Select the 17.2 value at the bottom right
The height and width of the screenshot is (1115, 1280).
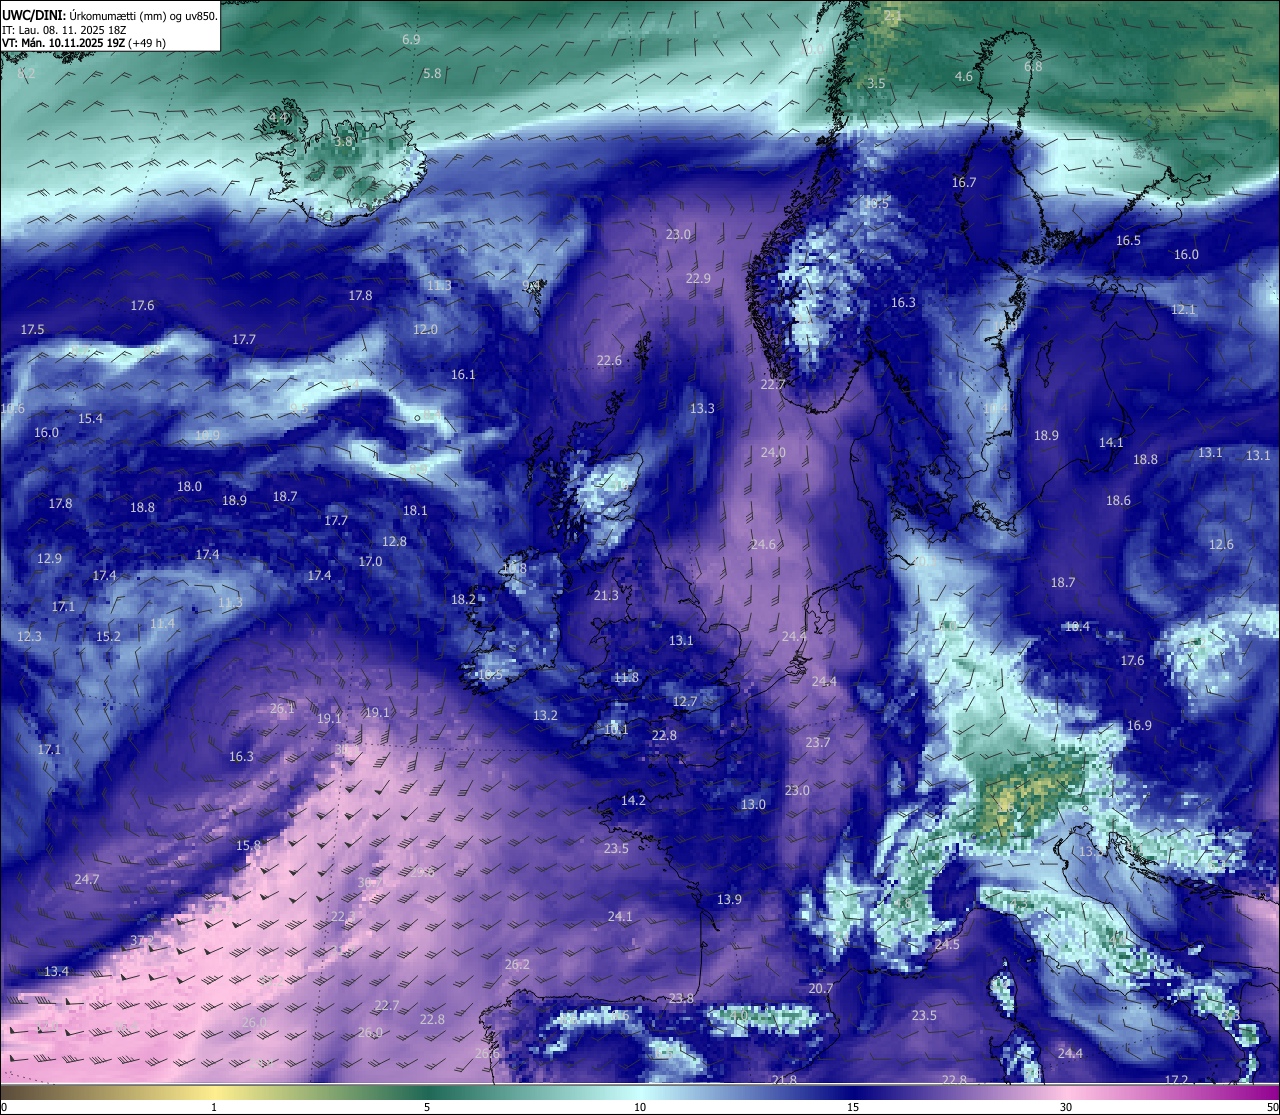1177,1080
